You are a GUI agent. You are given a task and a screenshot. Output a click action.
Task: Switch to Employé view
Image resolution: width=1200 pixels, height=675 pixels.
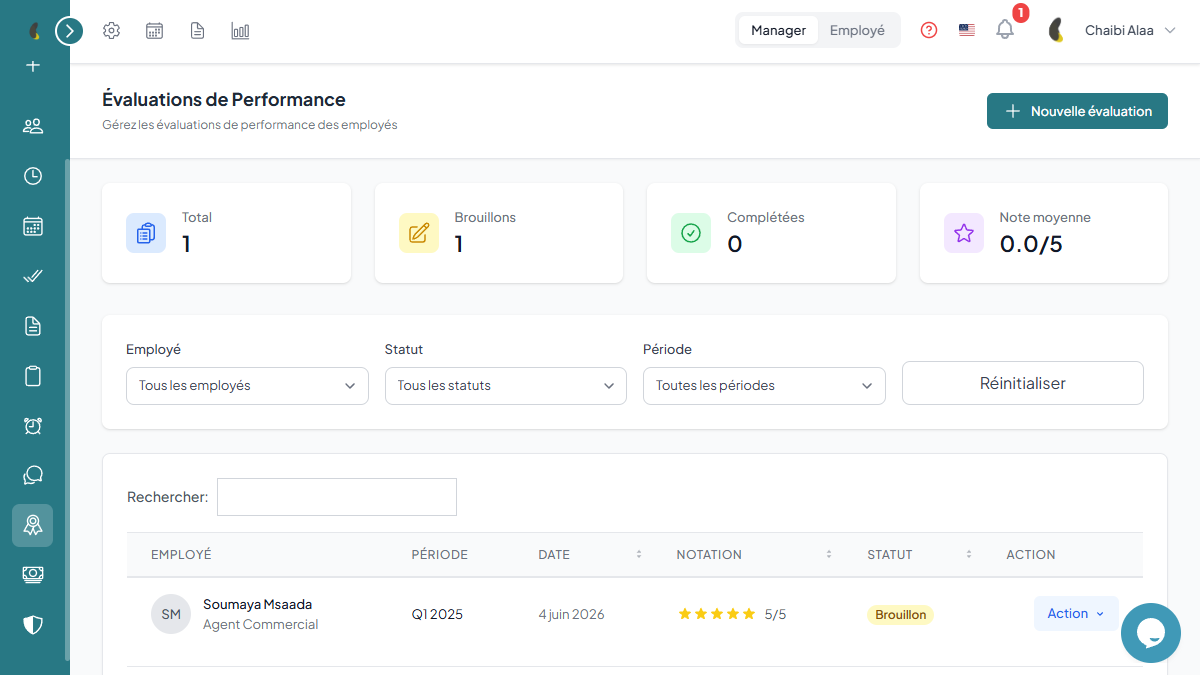[x=857, y=30]
